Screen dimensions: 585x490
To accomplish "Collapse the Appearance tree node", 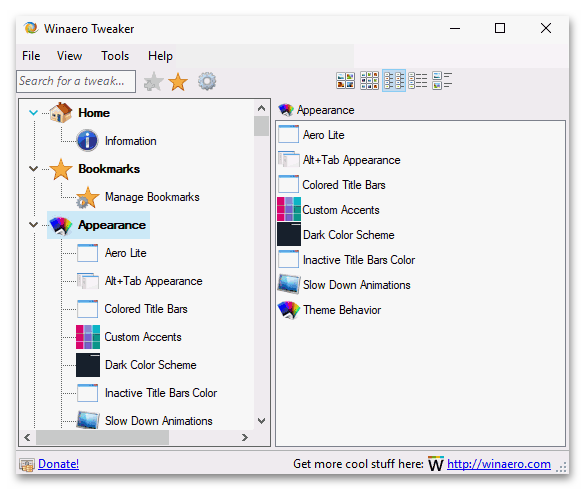I will [34, 225].
